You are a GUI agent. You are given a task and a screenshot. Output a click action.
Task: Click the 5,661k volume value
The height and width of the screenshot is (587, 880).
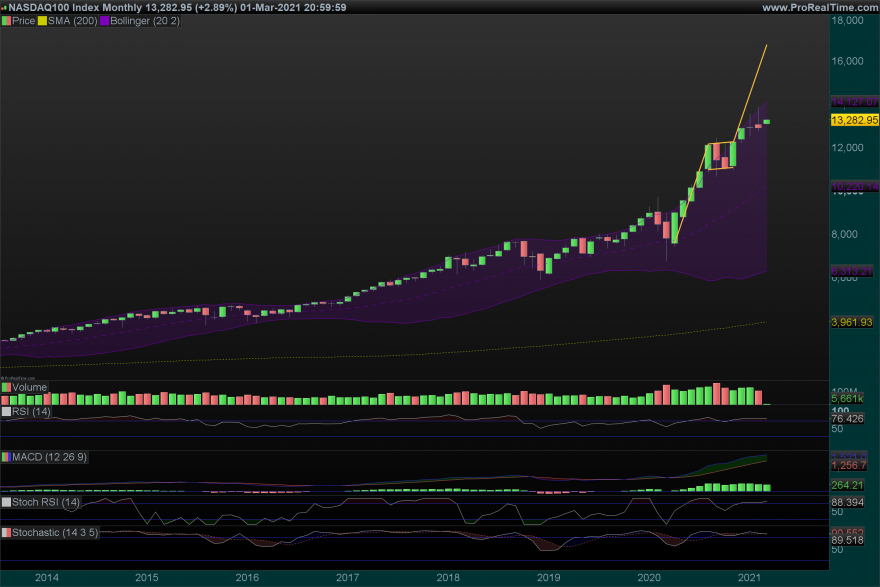[x=847, y=398]
